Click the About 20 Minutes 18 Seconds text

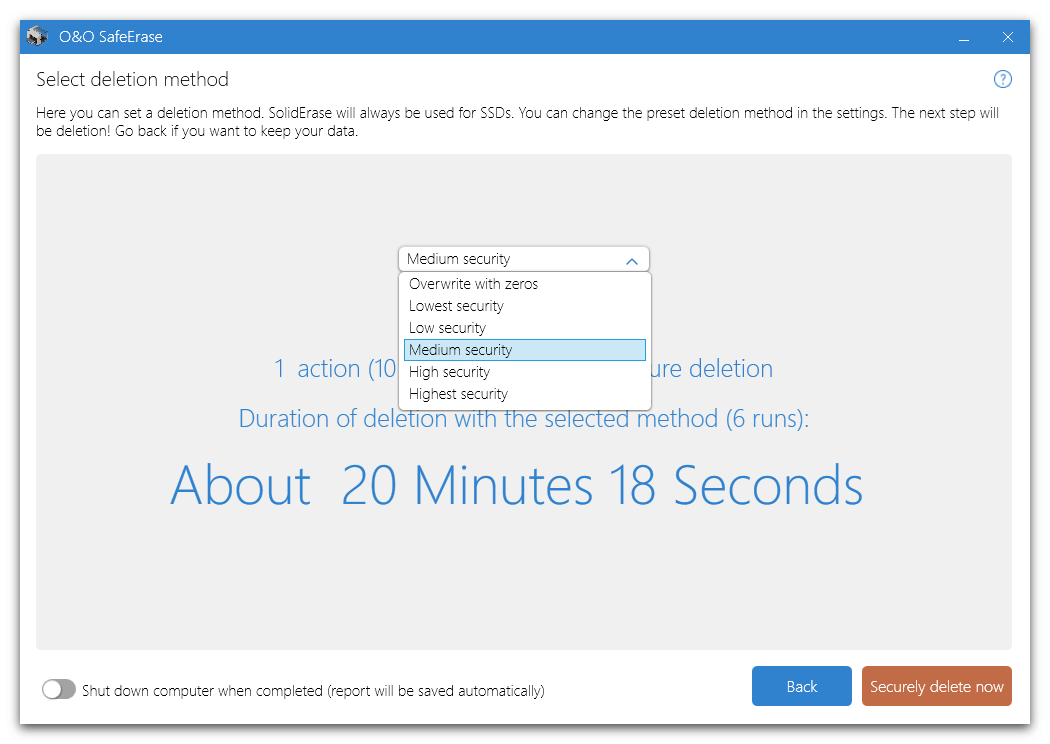[x=516, y=486]
